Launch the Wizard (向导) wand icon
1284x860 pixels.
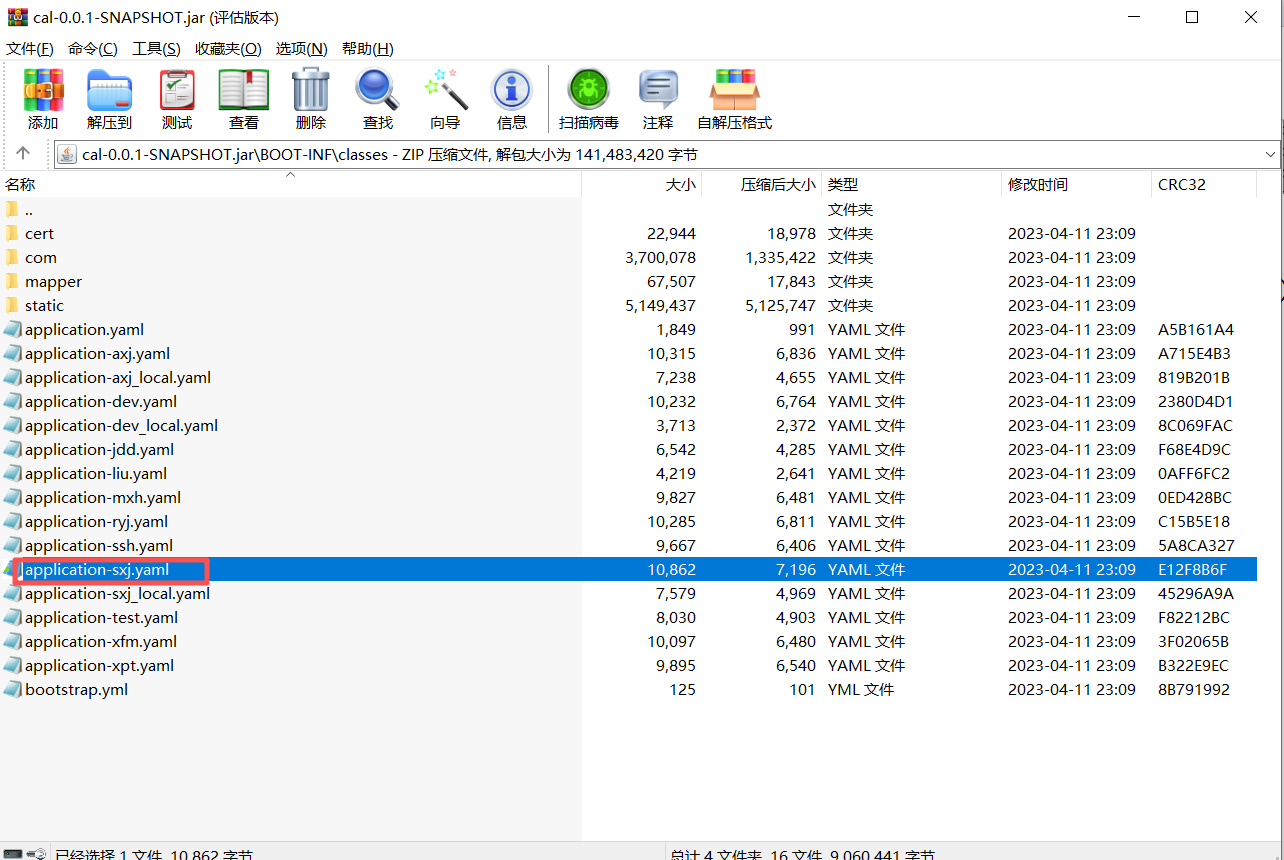pos(445,90)
